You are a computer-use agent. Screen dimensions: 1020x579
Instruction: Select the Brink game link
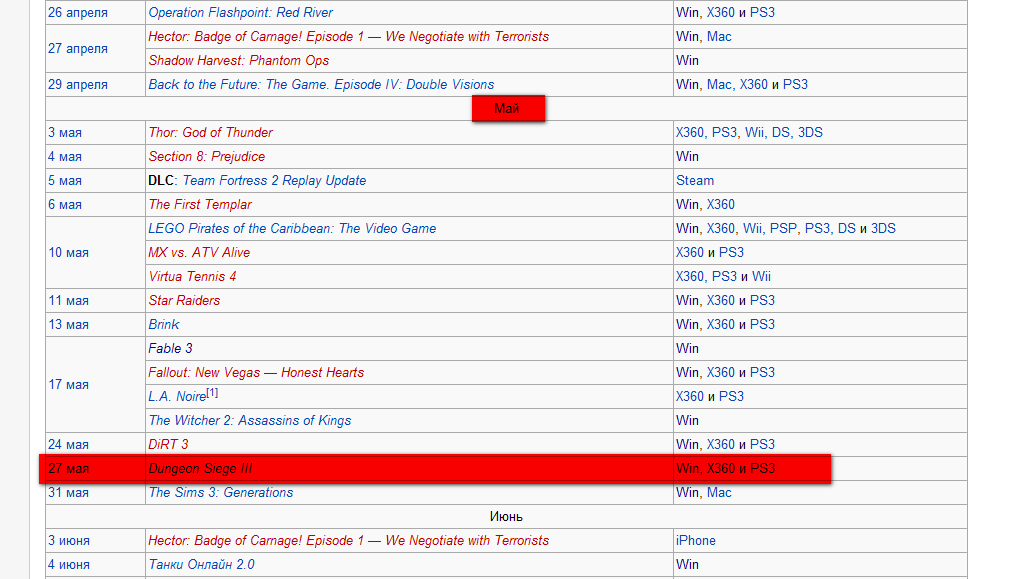[163, 325]
